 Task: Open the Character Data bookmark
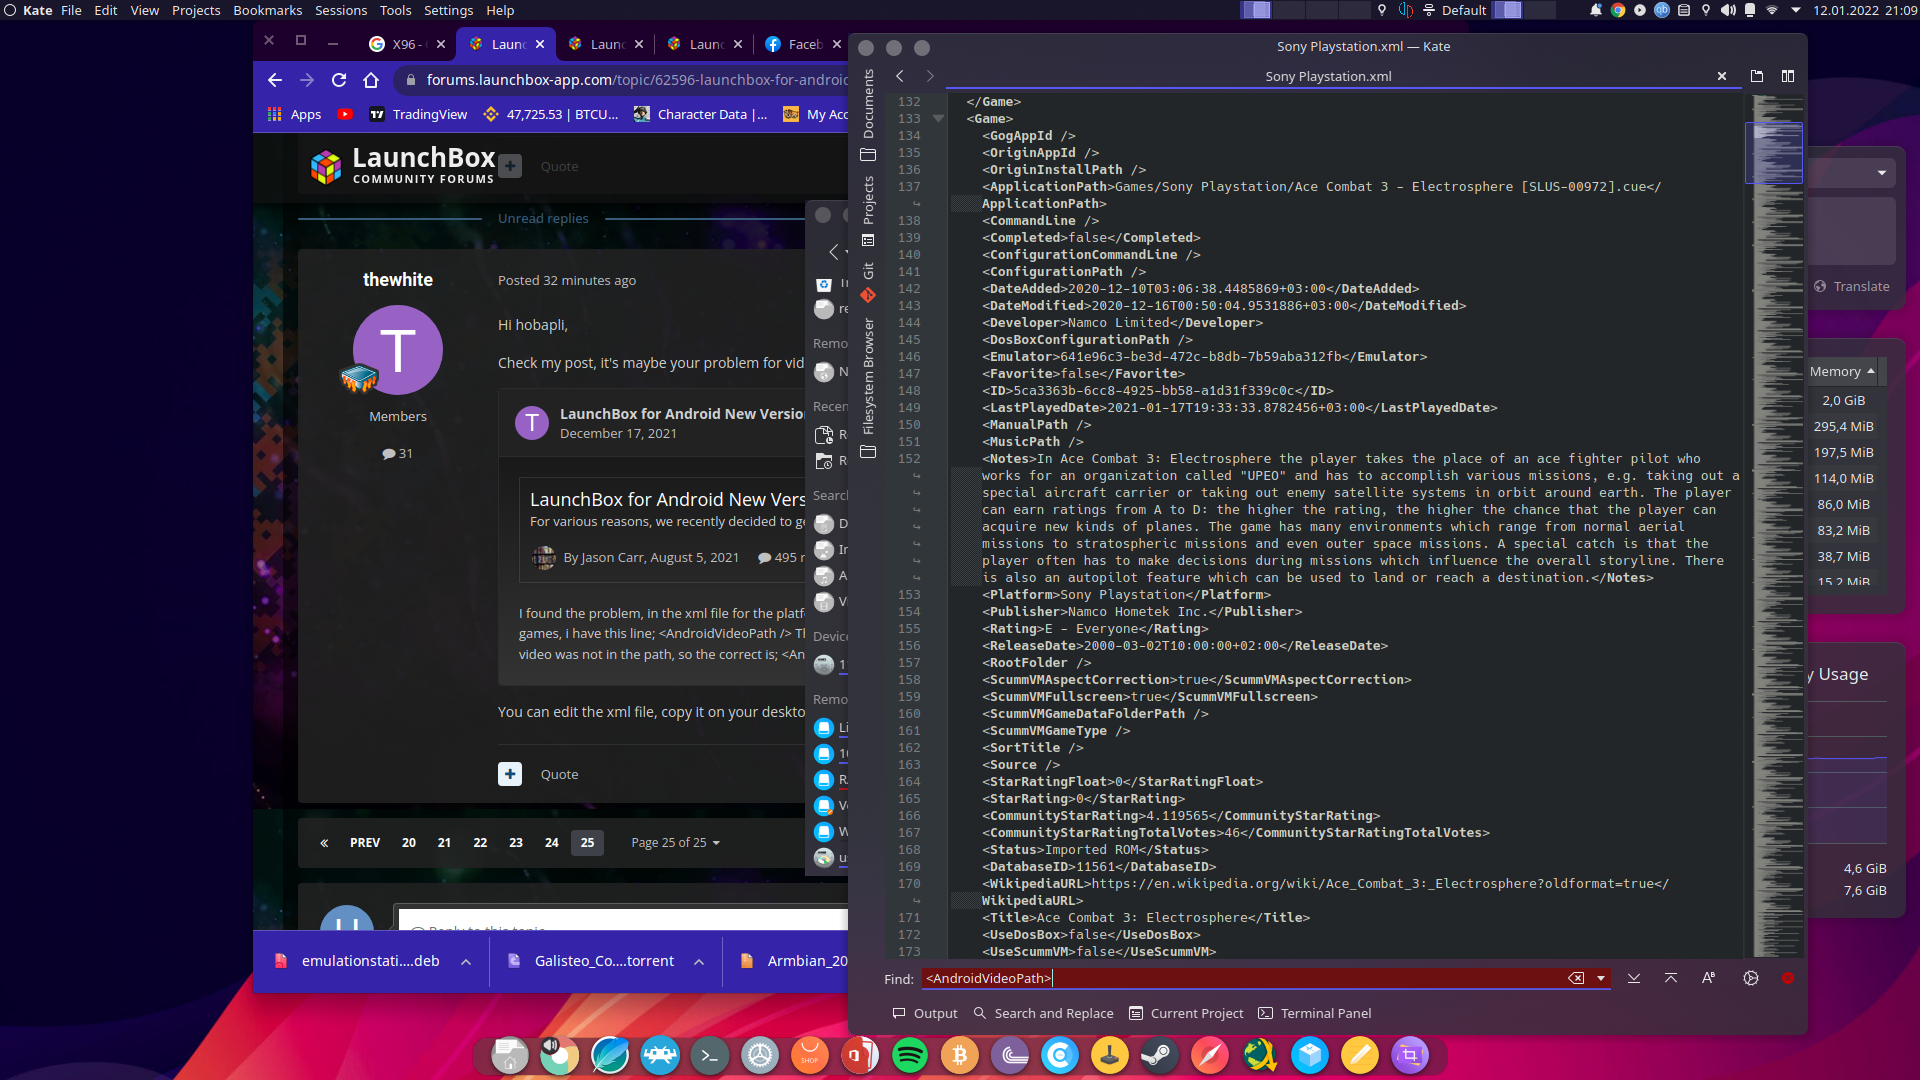(700, 114)
